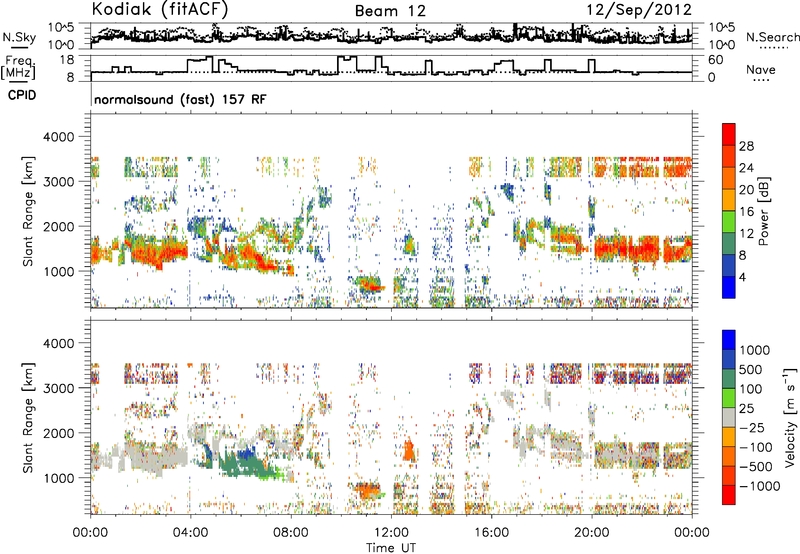This screenshot has height=554, width=800.
Task: Click the date '12/Sep/2012'
Action: click(639, 10)
